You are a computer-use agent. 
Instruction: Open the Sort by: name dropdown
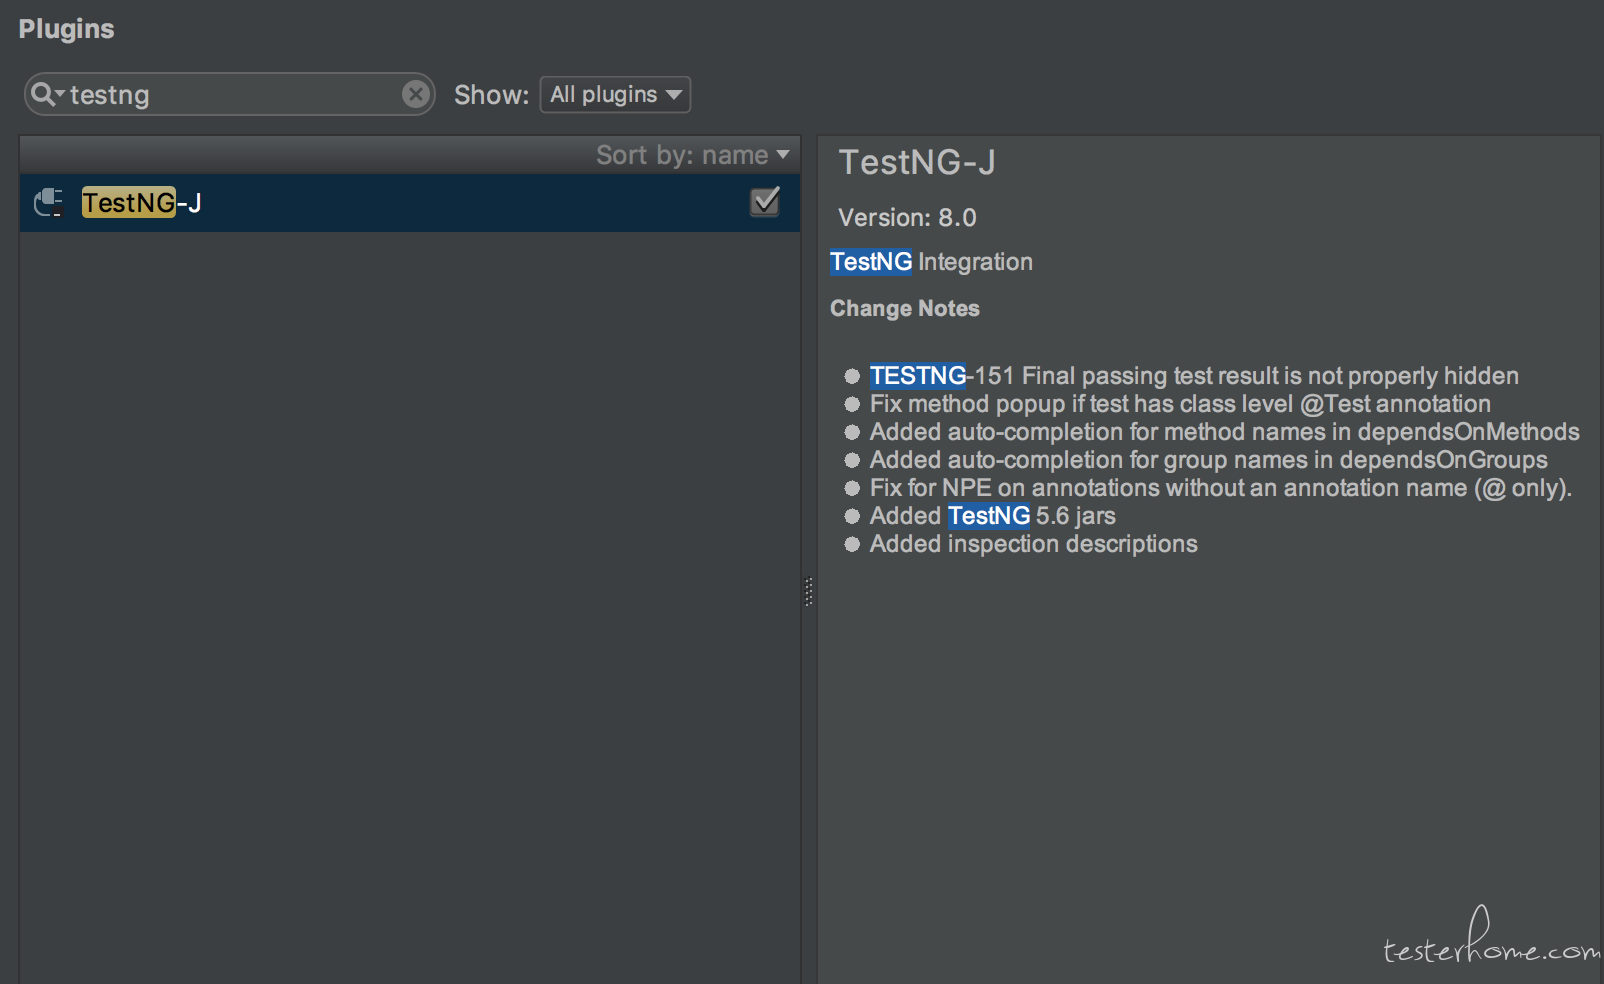pos(692,155)
